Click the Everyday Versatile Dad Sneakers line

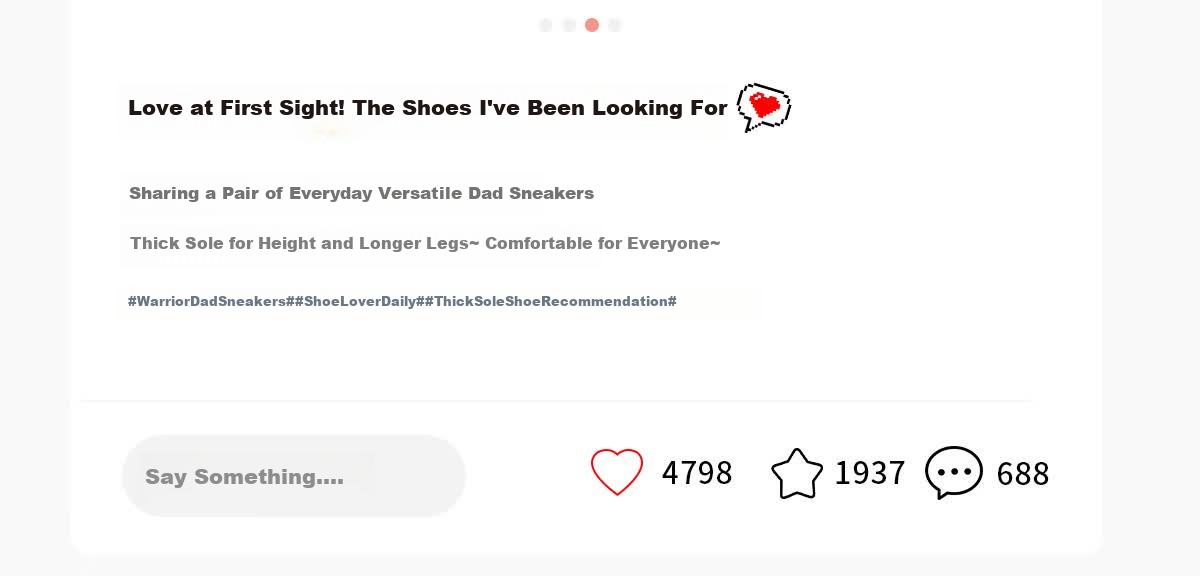[x=362, y=193]
